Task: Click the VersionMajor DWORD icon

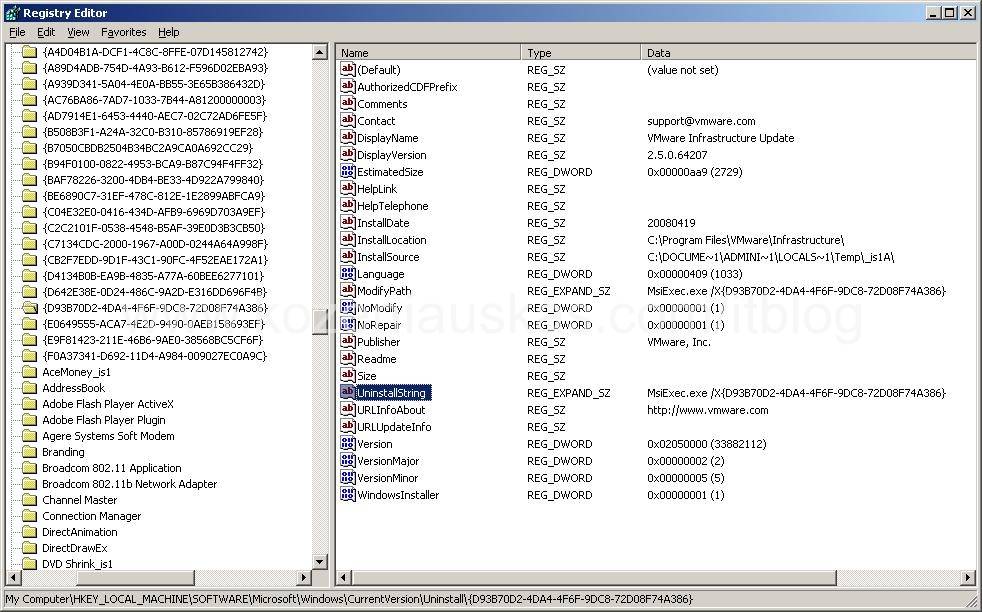Action: click(x=348, y=461)
